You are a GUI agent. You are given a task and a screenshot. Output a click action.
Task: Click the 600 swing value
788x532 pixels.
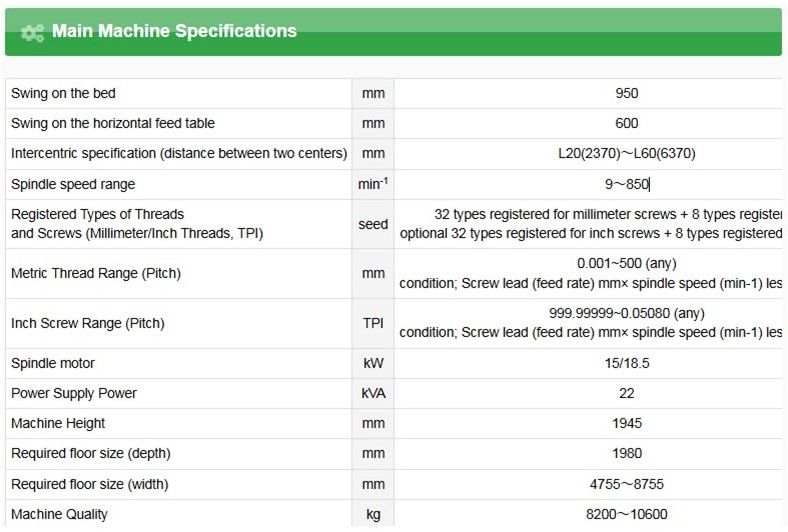627,123
